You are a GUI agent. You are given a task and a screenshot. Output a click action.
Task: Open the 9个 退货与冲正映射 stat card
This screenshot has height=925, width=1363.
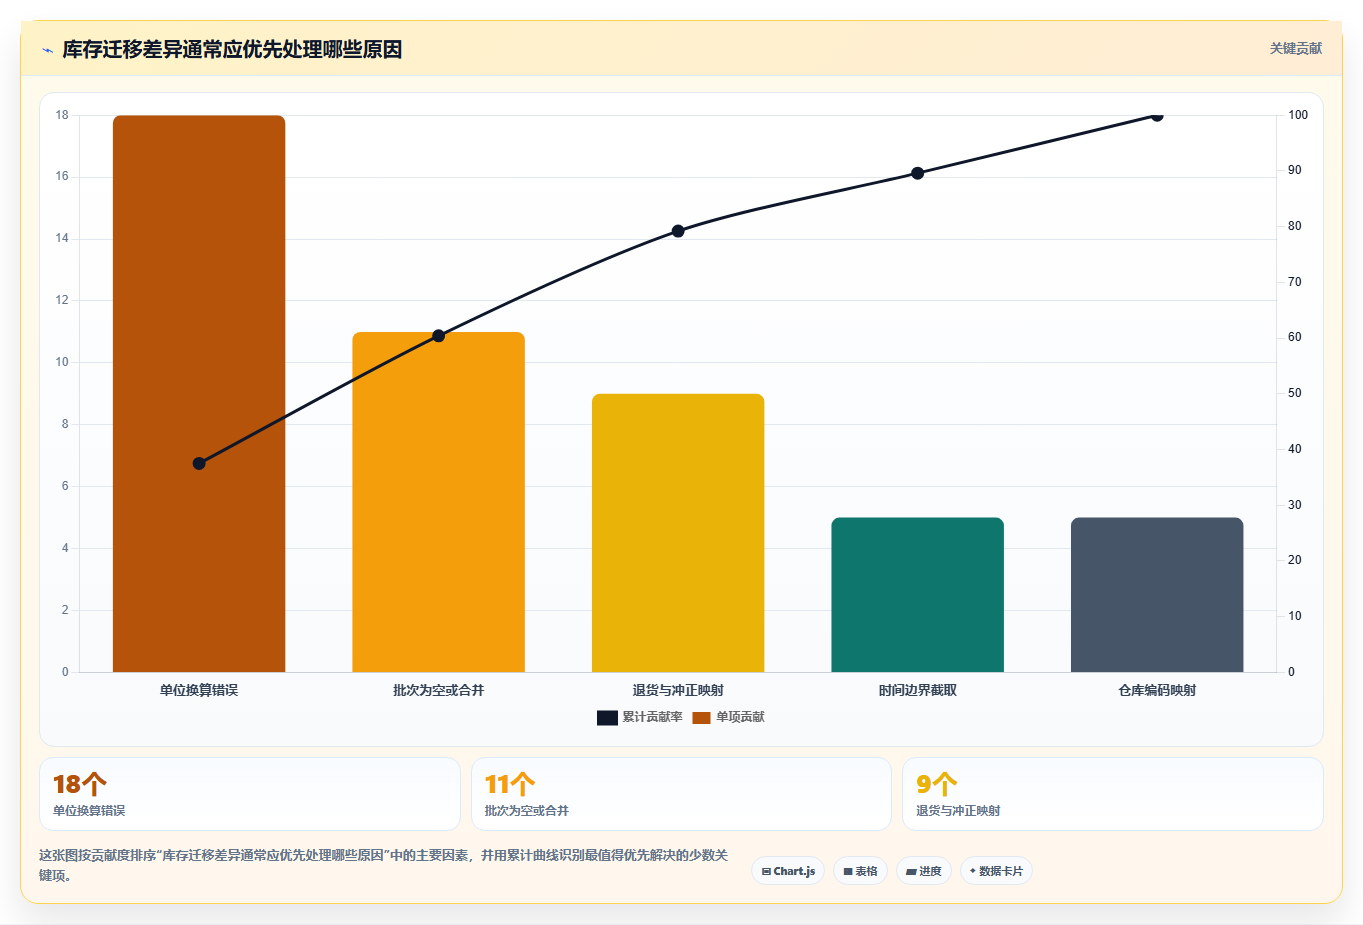1112,794
